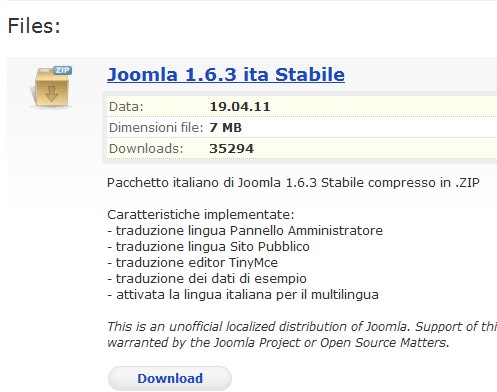497x392 pixels.
Task: Click the attivata la lingua italiana line
Action: point(243,295)
